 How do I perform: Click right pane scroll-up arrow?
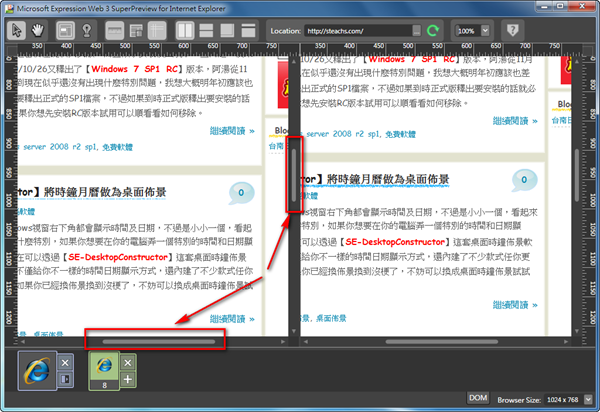(x=577, y=61)
